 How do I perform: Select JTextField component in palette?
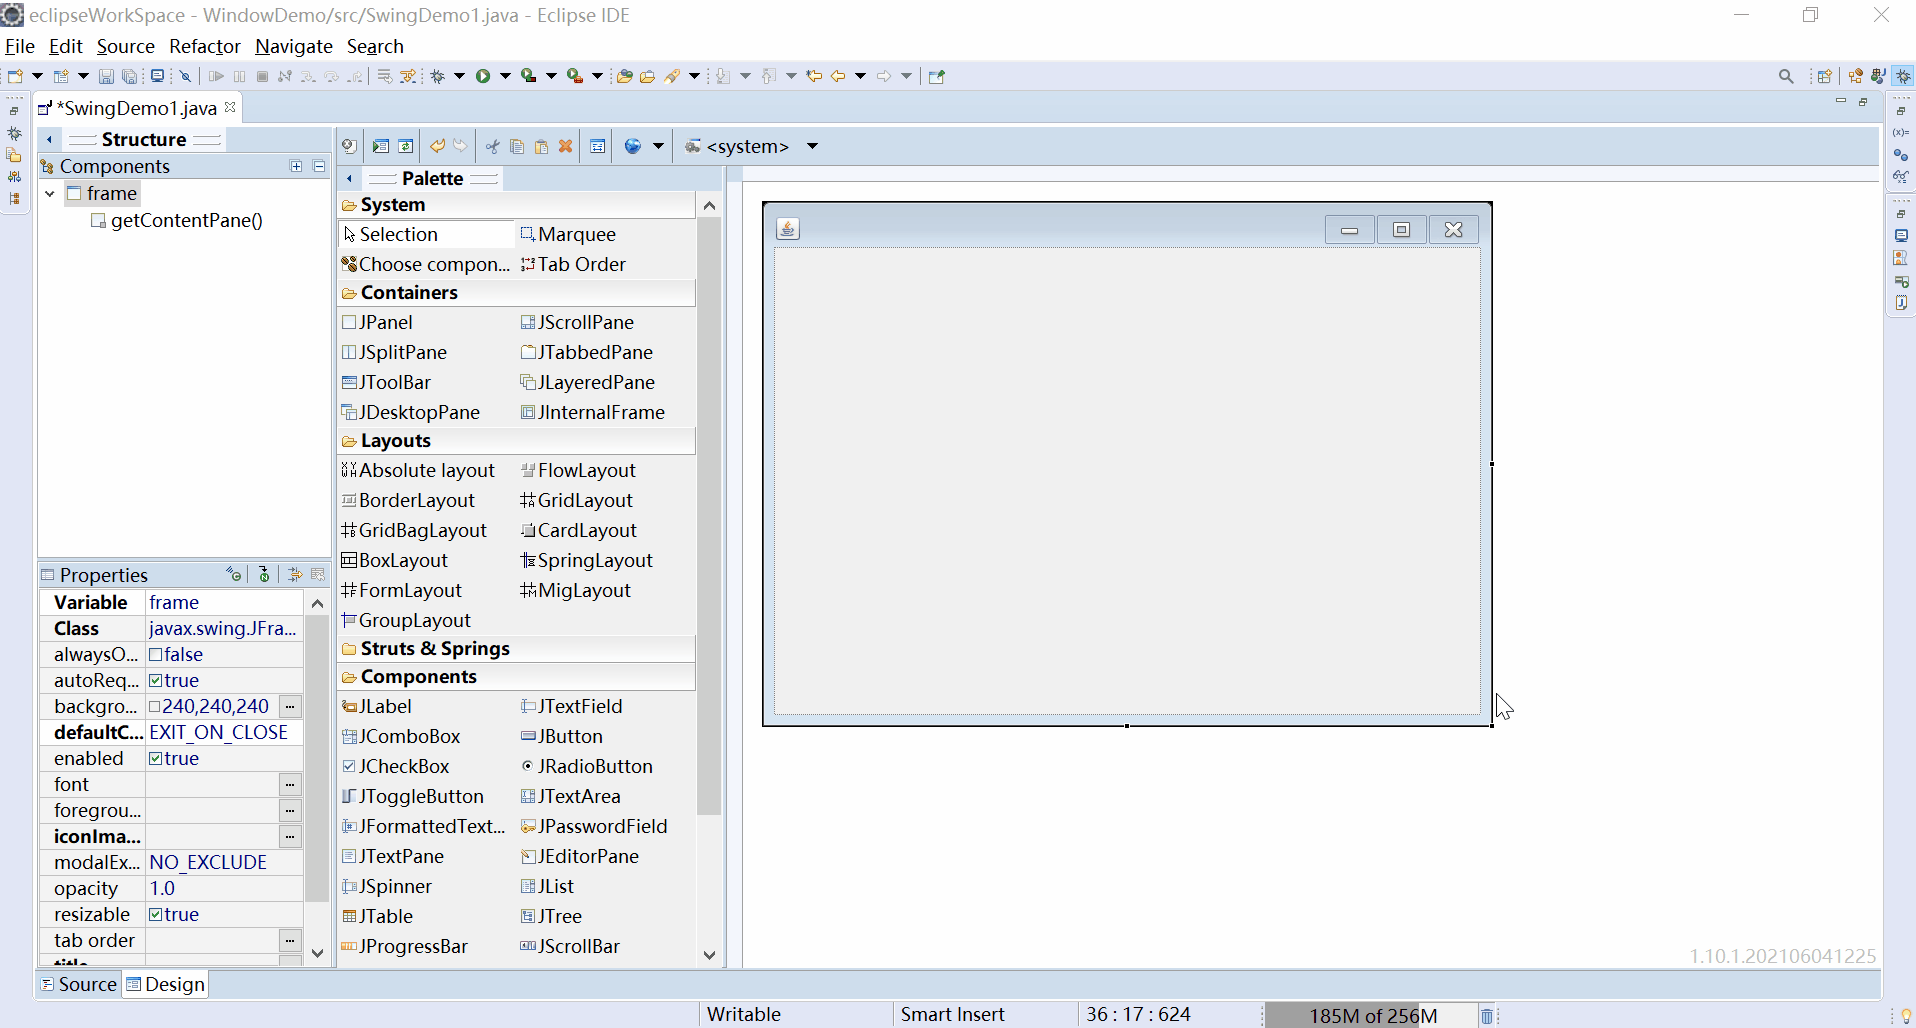(572, 706)
